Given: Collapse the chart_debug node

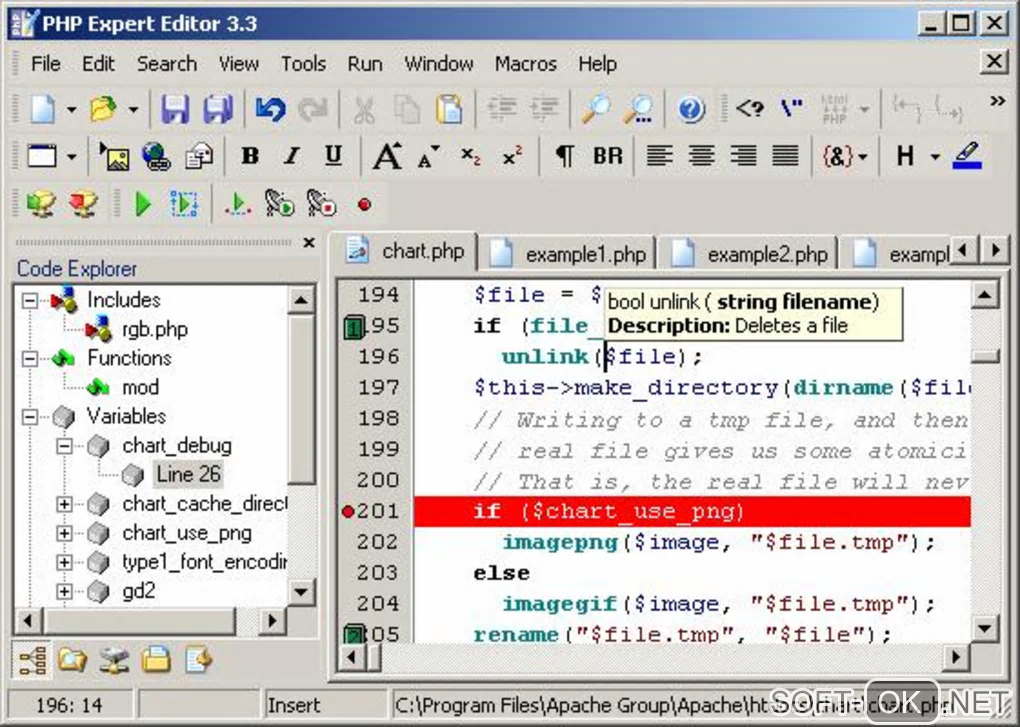Looking at the screenshot, I should pos(64,446).
